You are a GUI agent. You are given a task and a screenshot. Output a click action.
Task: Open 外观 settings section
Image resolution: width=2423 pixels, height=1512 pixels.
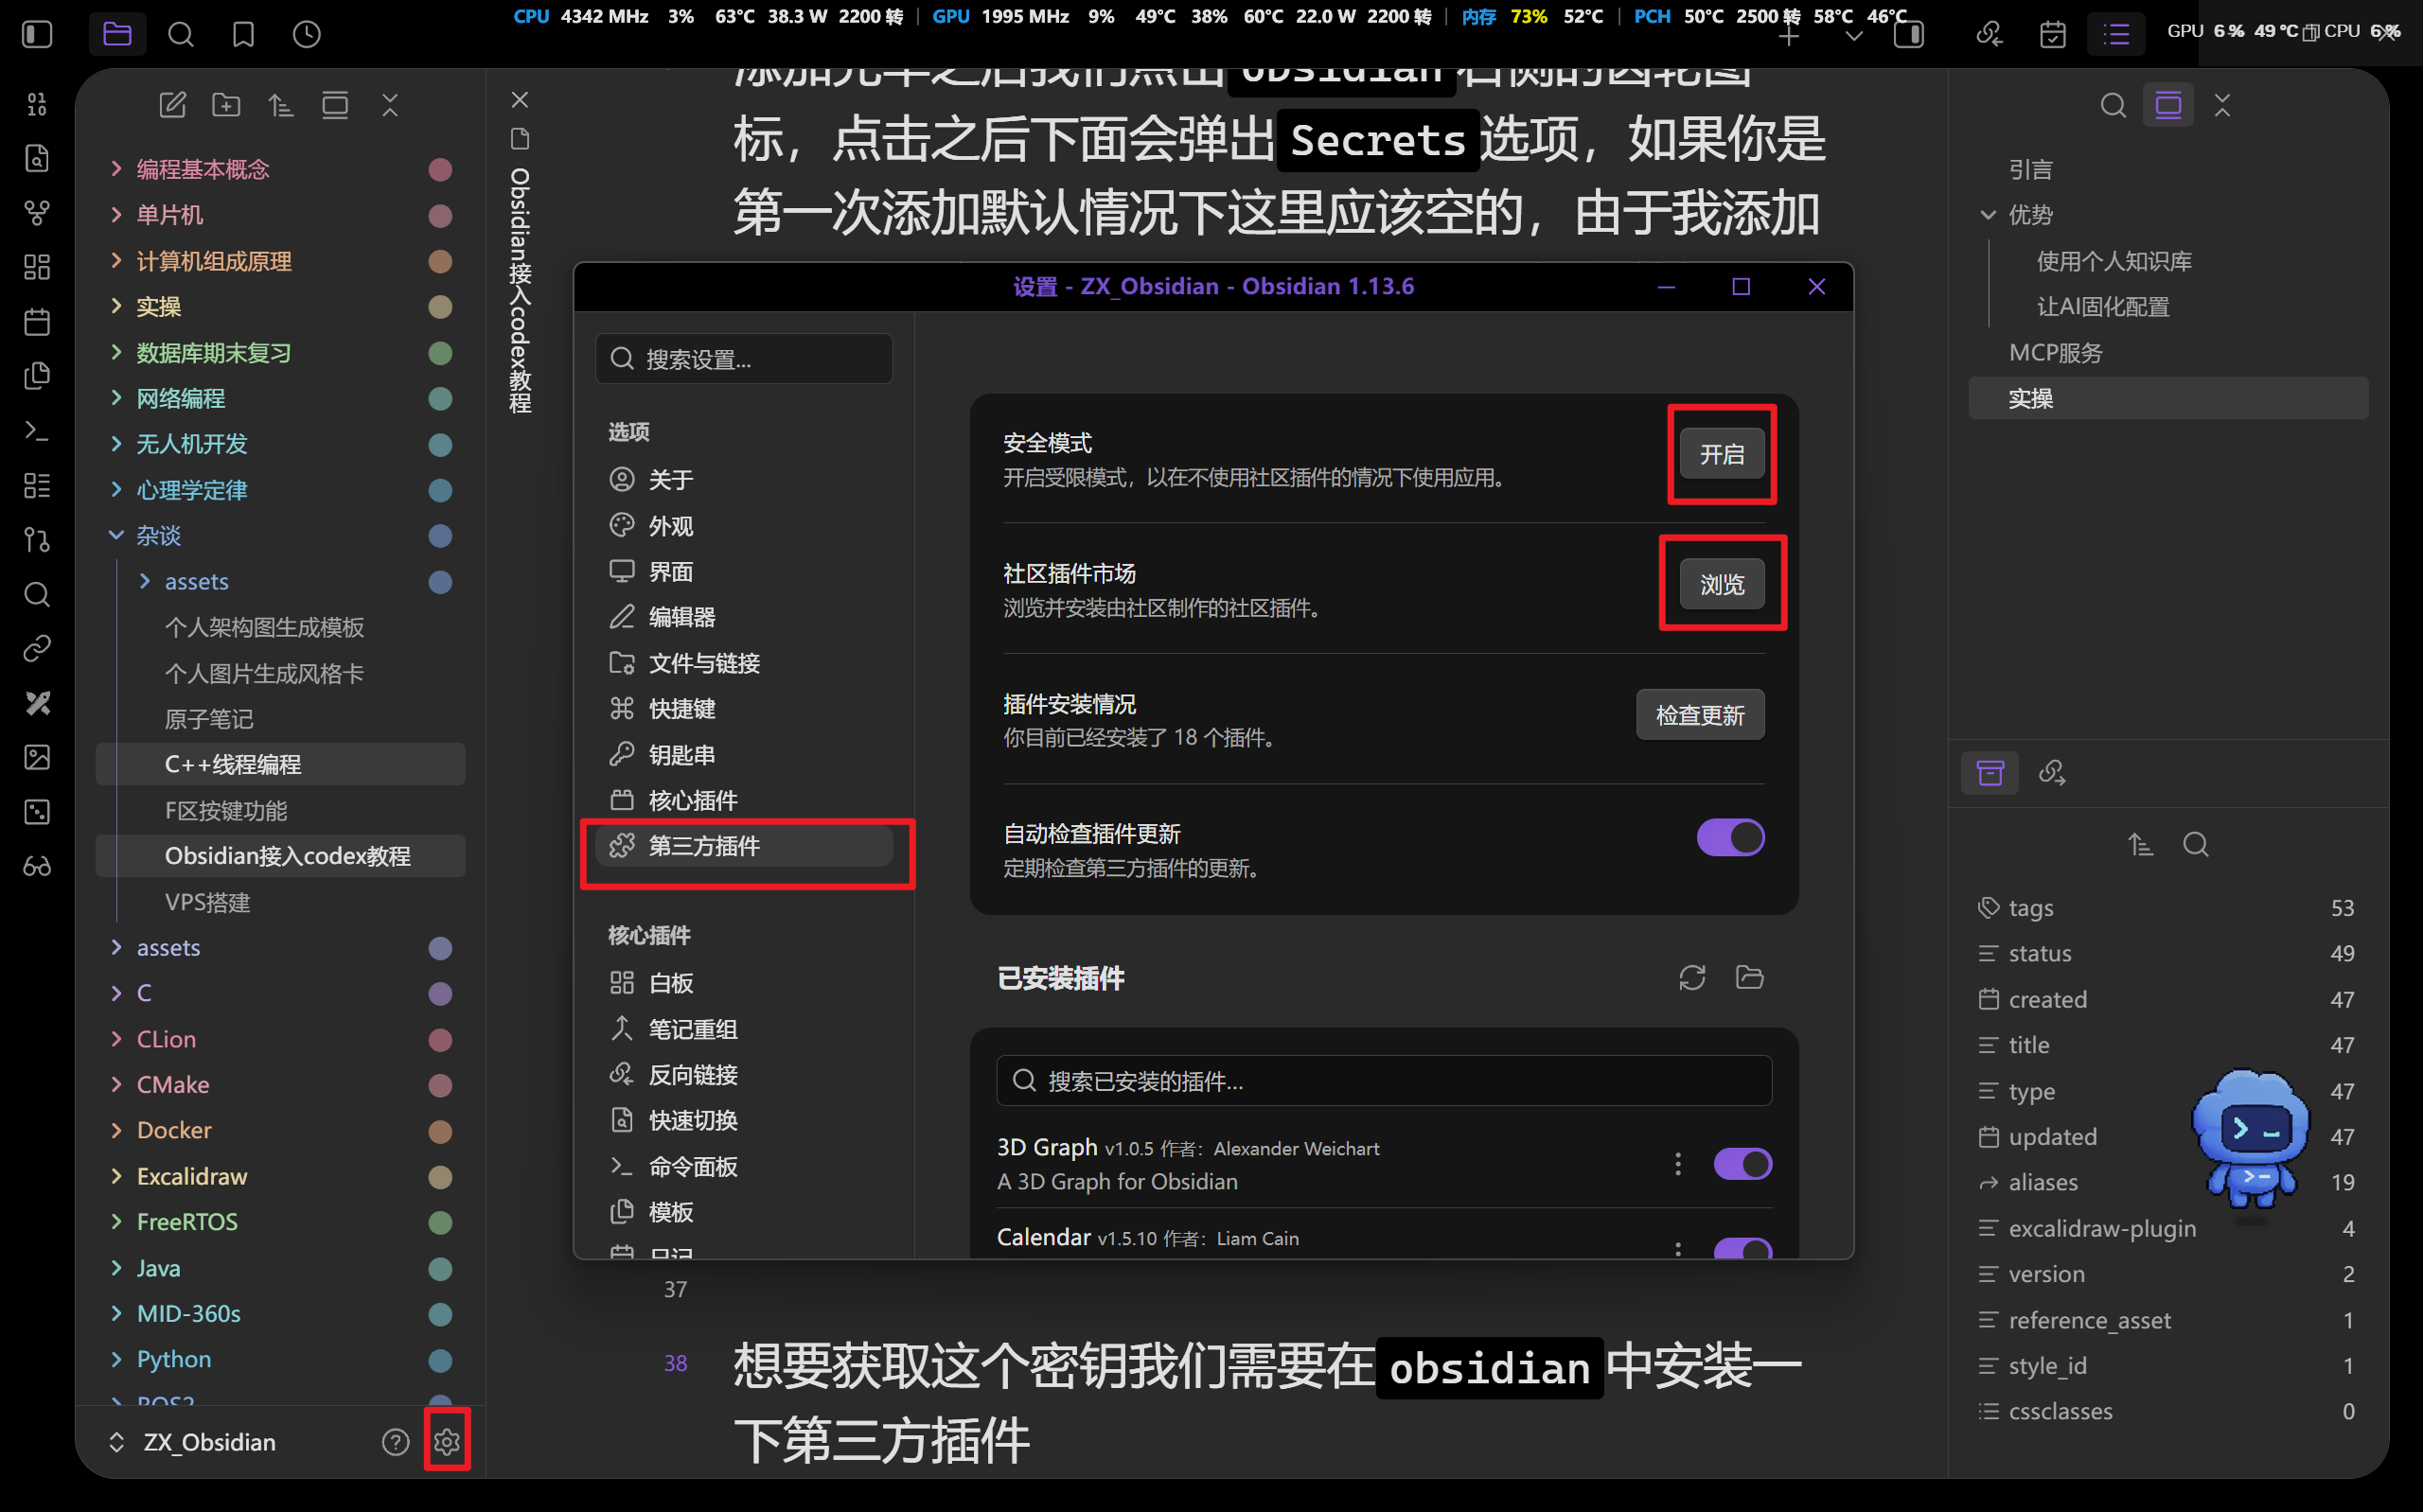(x=744, y=525)
